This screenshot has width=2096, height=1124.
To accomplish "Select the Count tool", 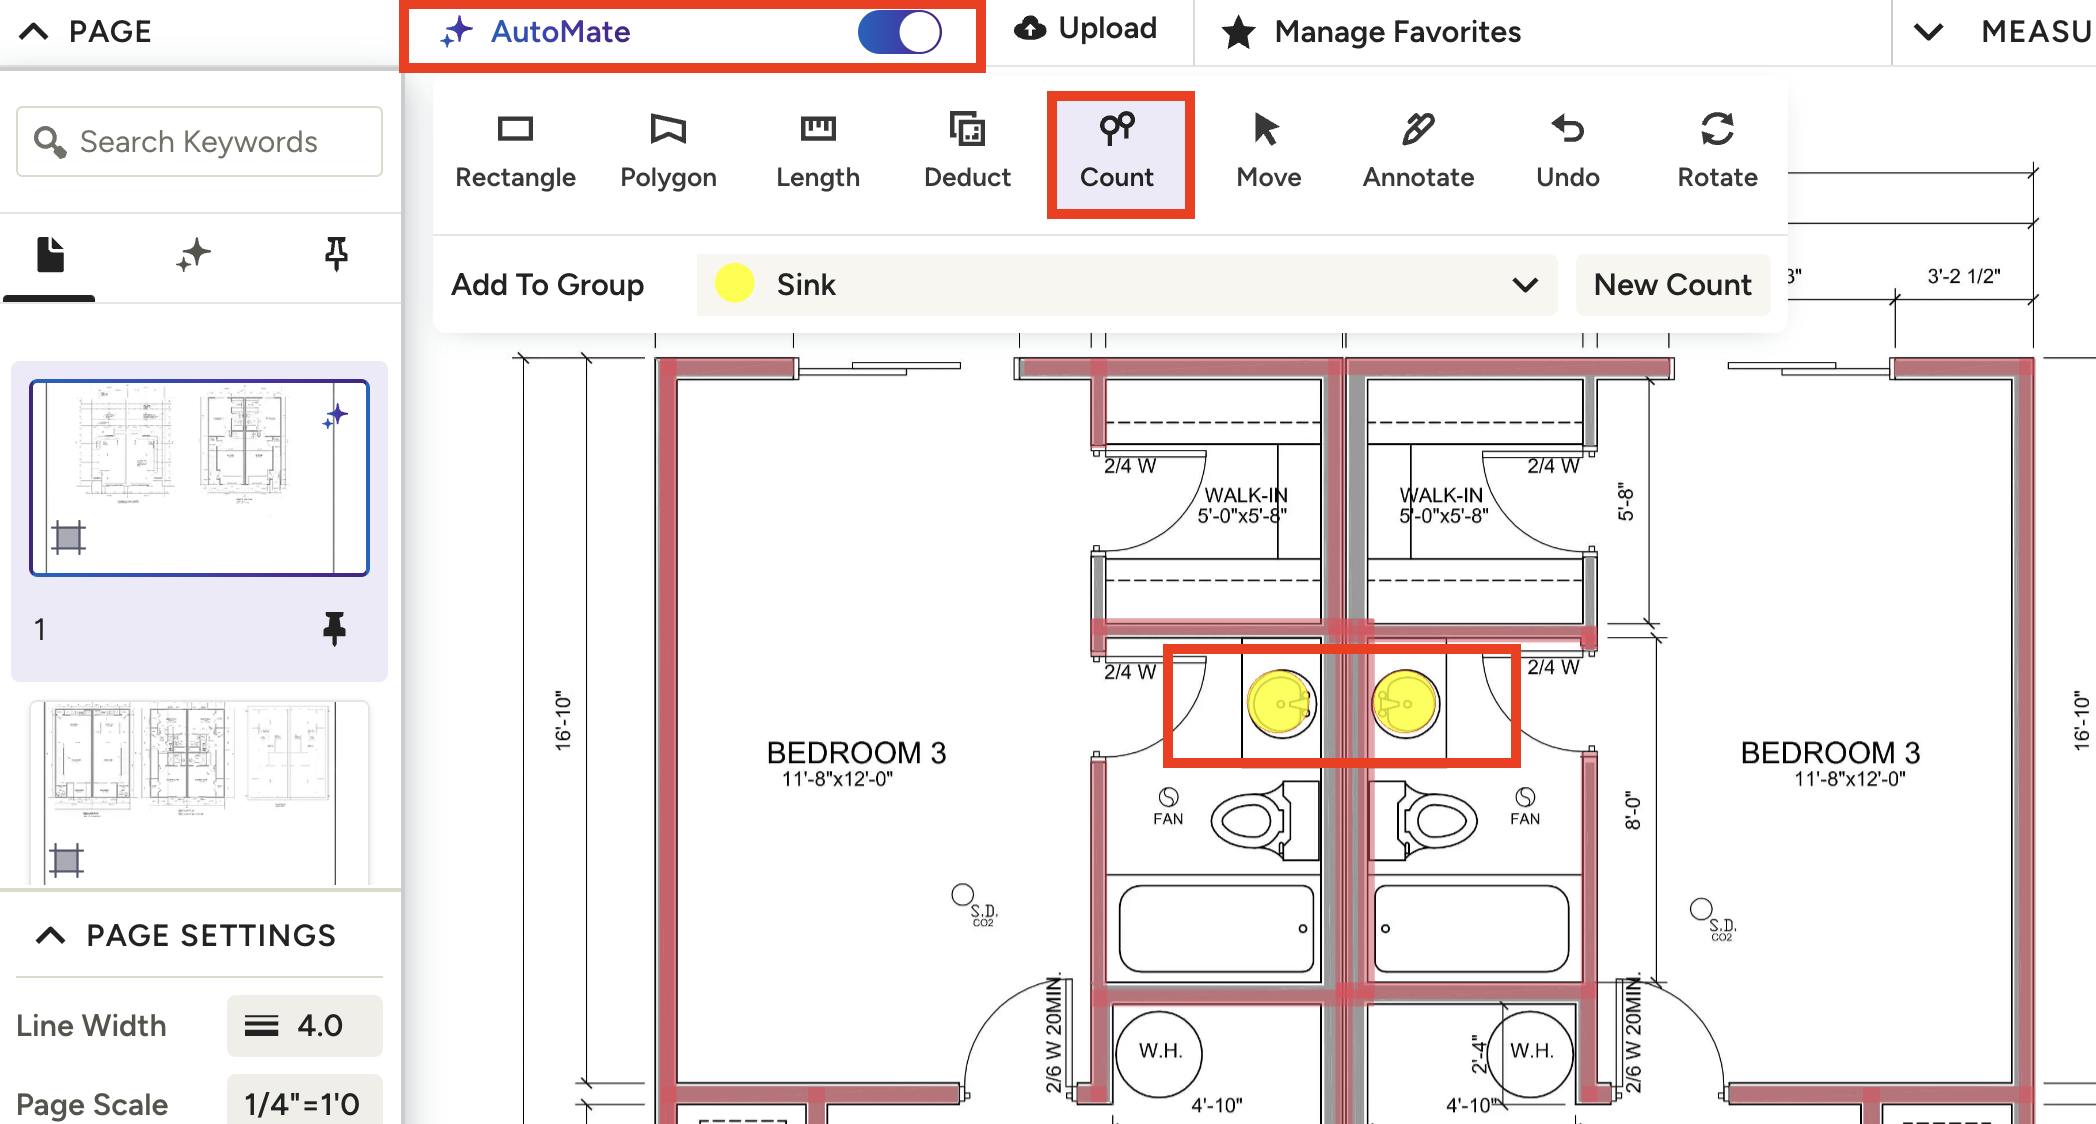I will pyautogui.click(x=1117, y=151).
